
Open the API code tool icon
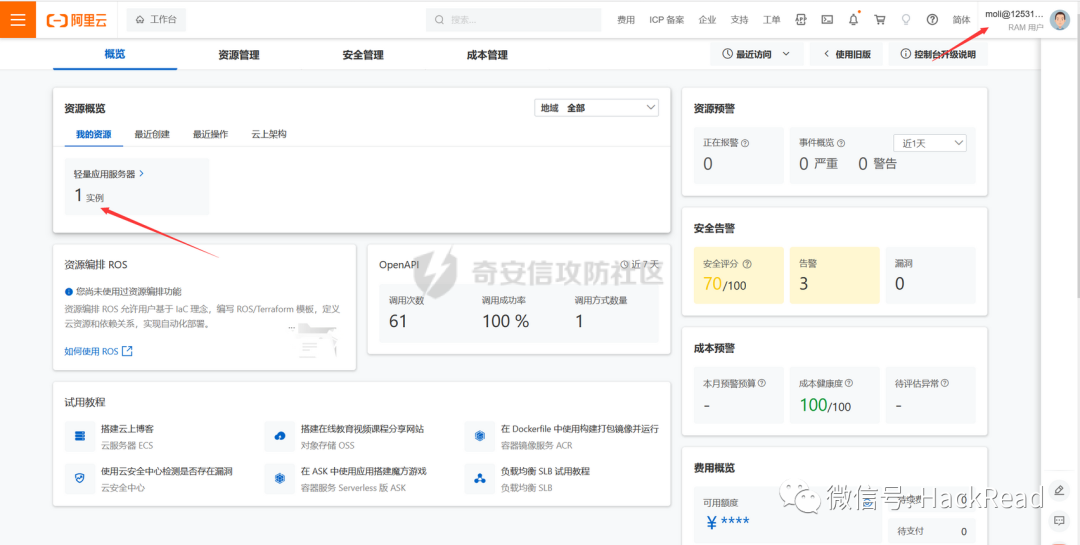pyautogui.click(x=801, y=20)
